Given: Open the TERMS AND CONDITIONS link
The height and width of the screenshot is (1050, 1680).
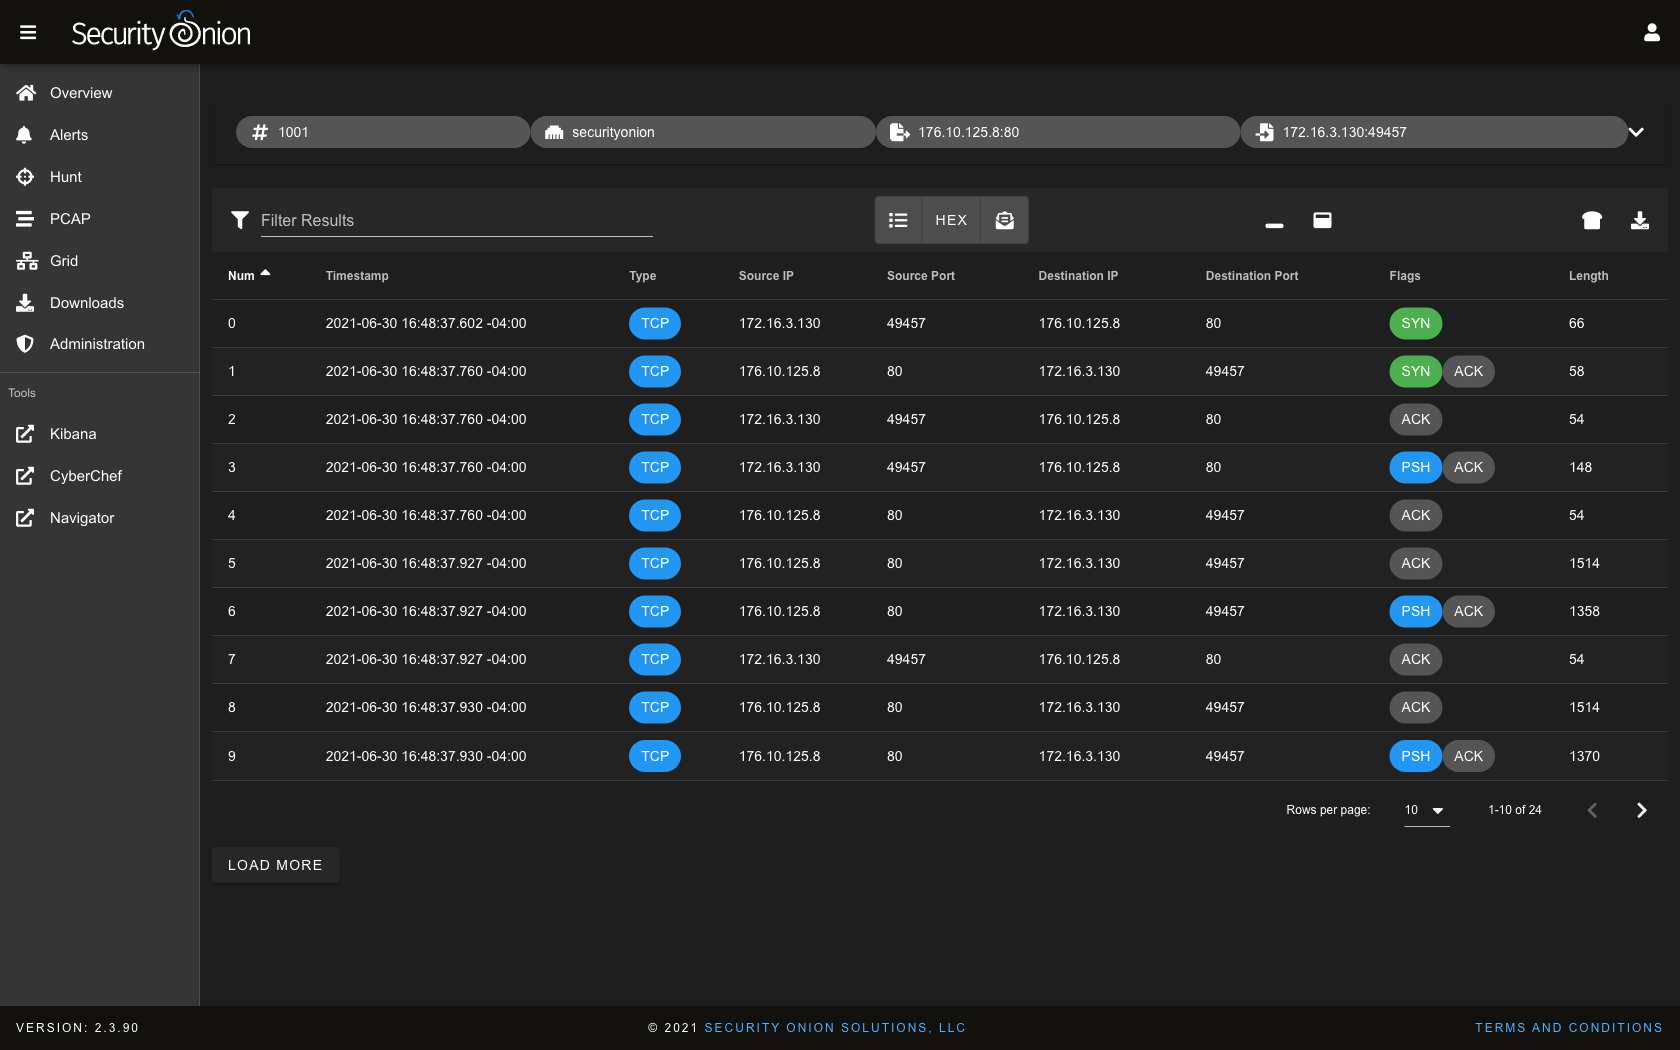Looking at the screenshot, I should coord(1568,1027).
